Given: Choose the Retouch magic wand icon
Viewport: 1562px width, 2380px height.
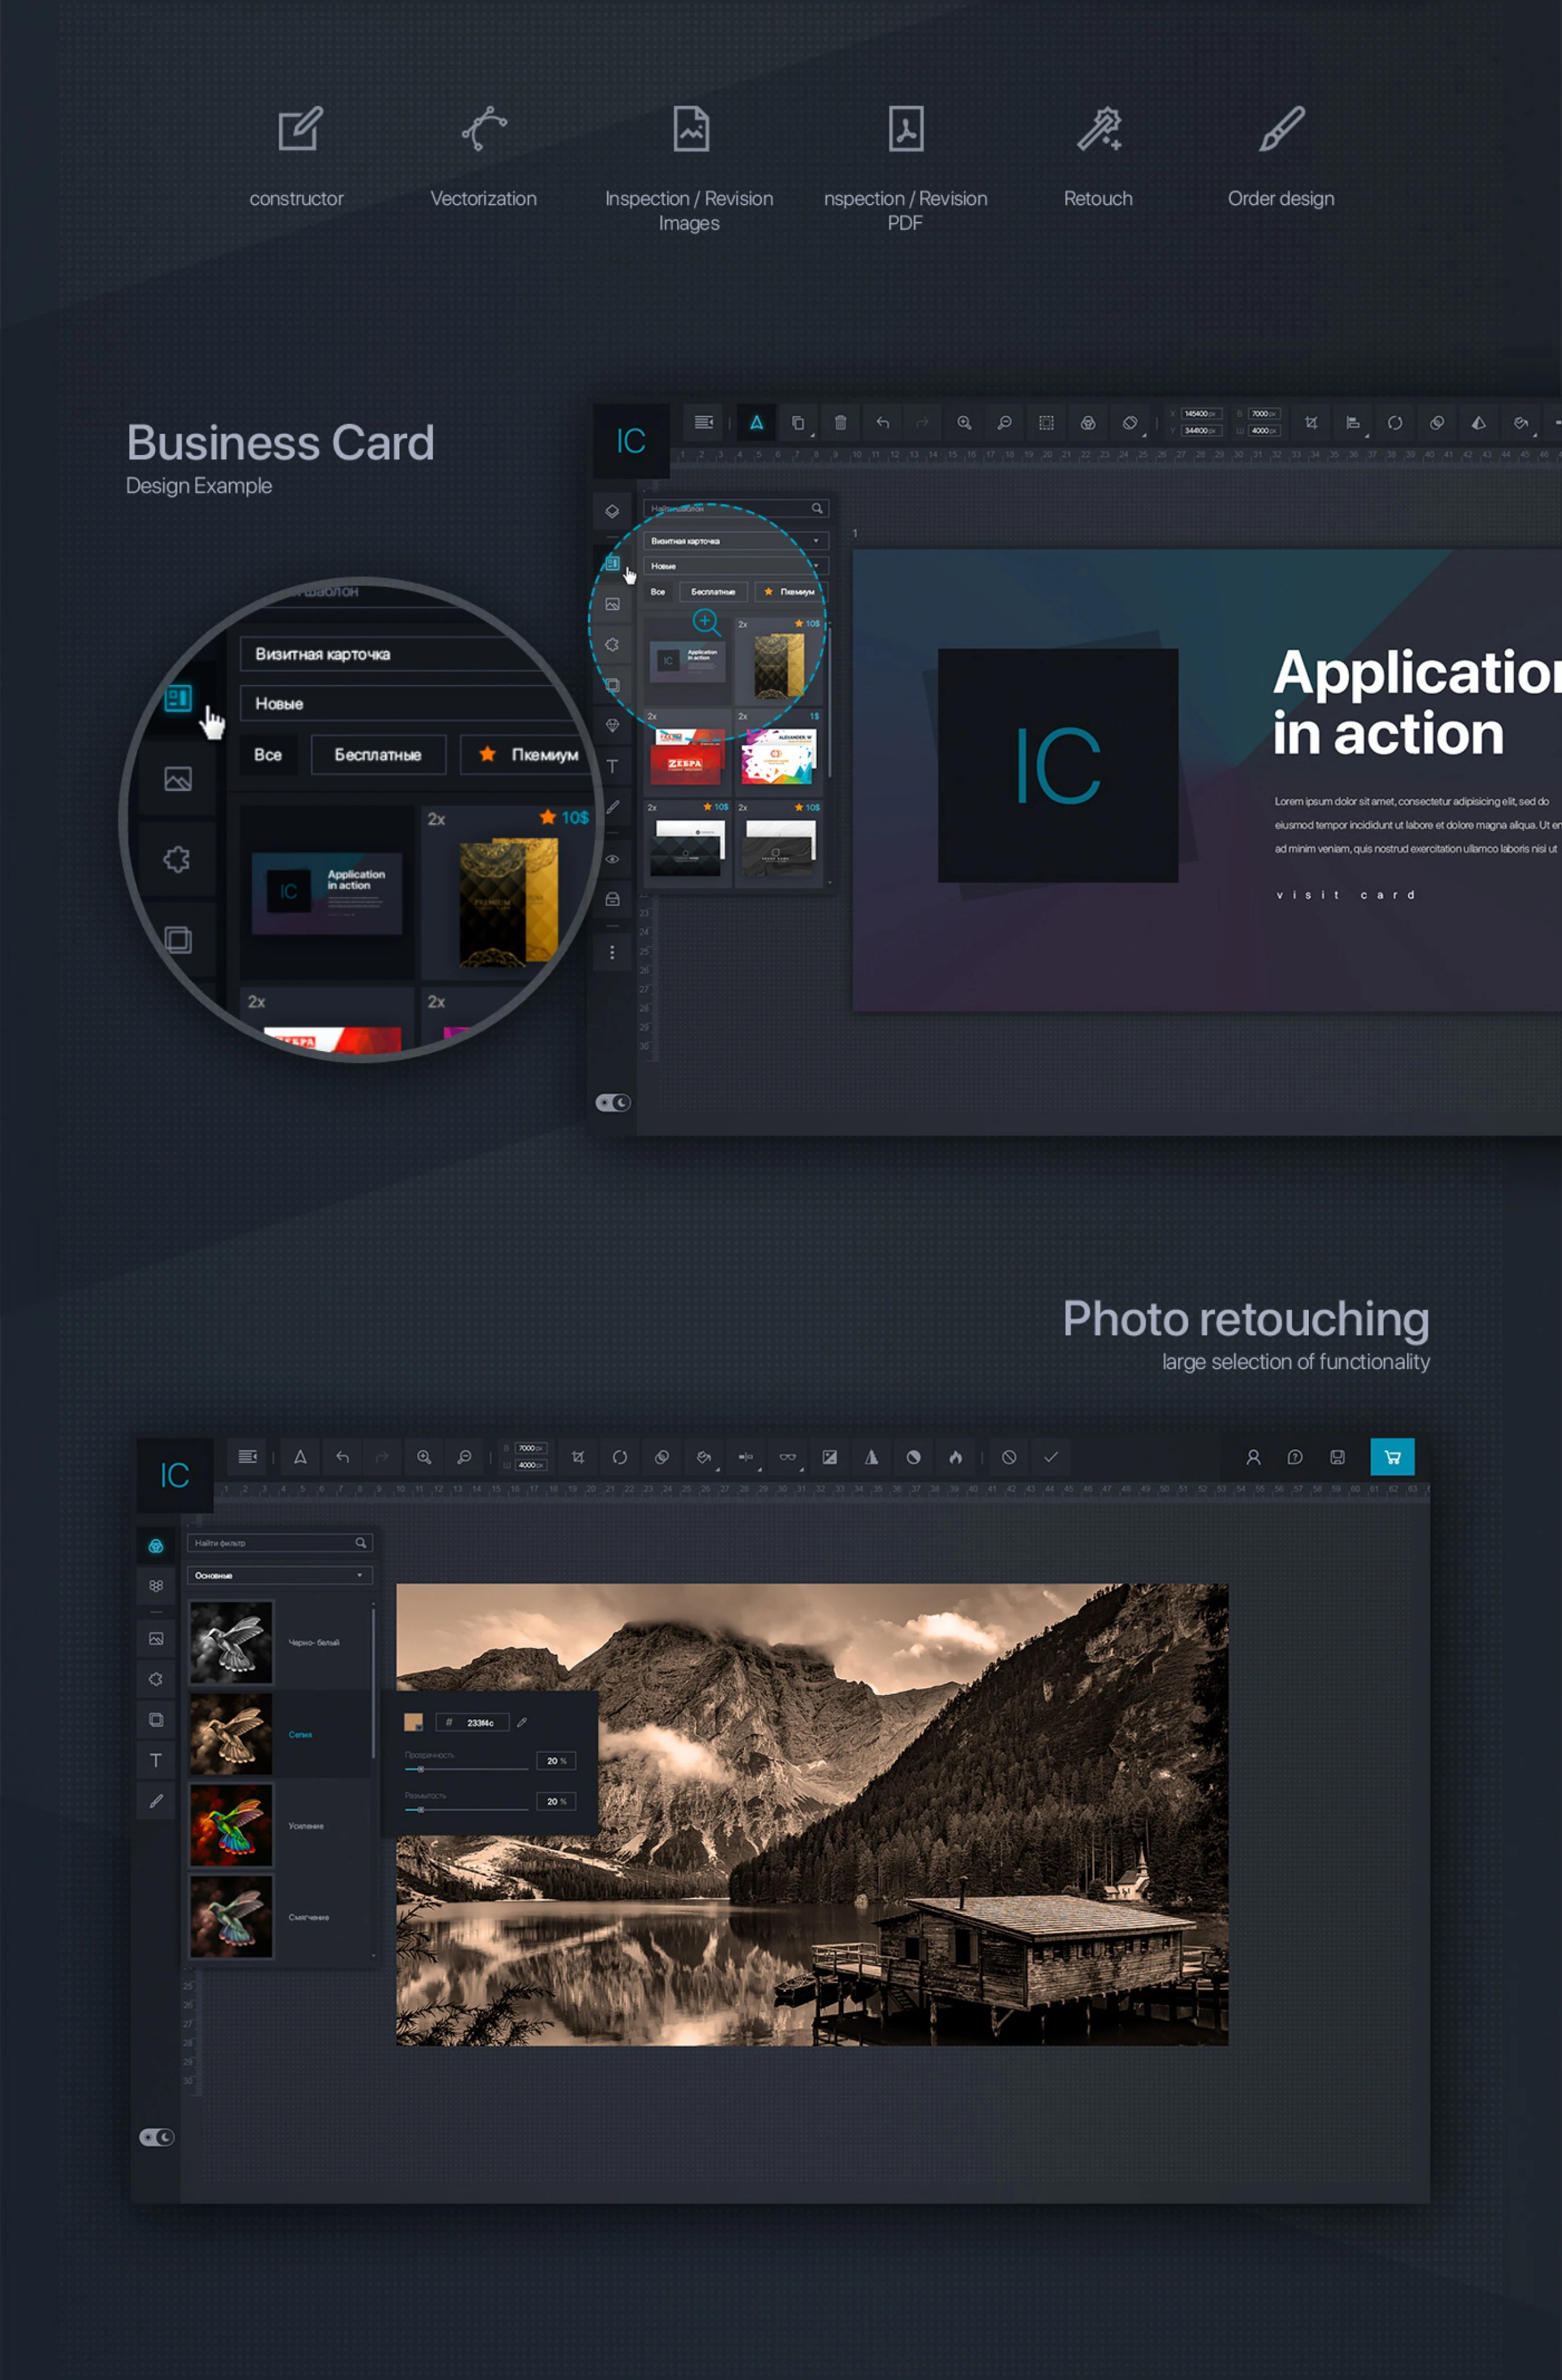Looking at the screenshot, I should point(1099,129).
